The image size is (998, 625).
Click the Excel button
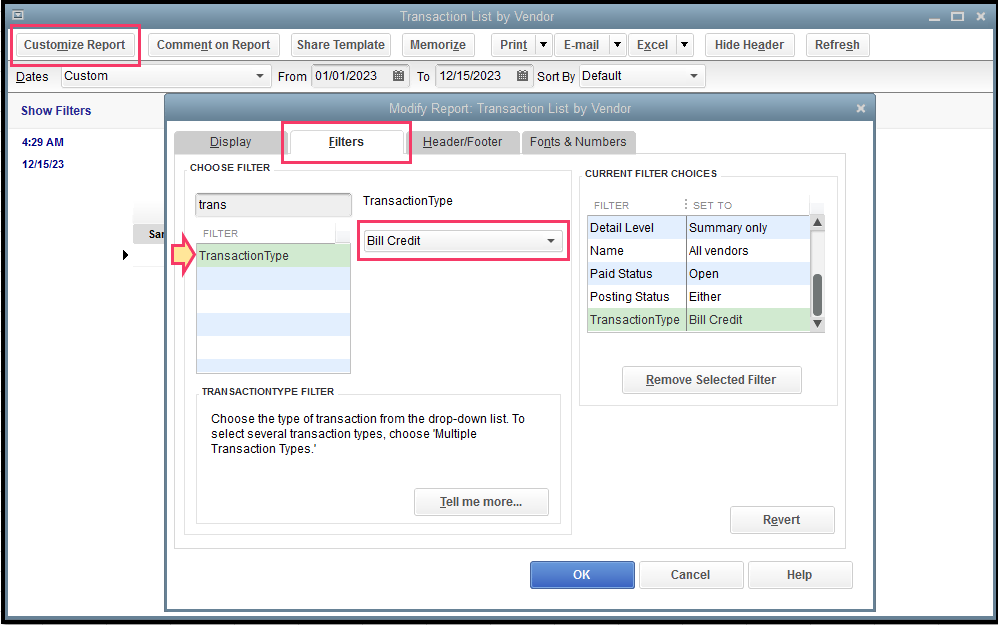[652, 45]
